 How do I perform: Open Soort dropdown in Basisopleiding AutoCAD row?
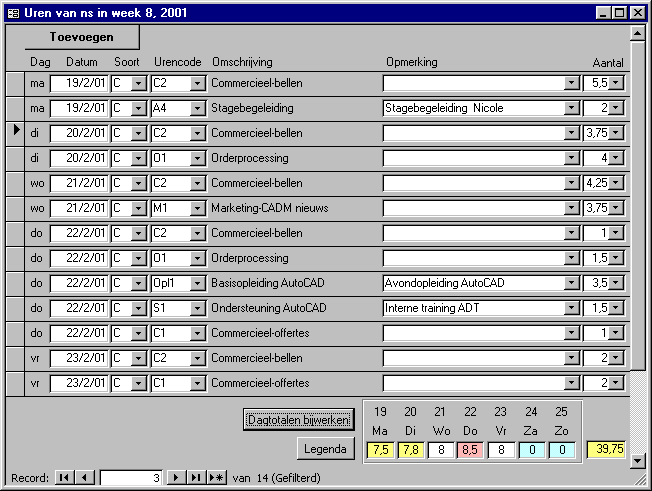click(138, 283)
